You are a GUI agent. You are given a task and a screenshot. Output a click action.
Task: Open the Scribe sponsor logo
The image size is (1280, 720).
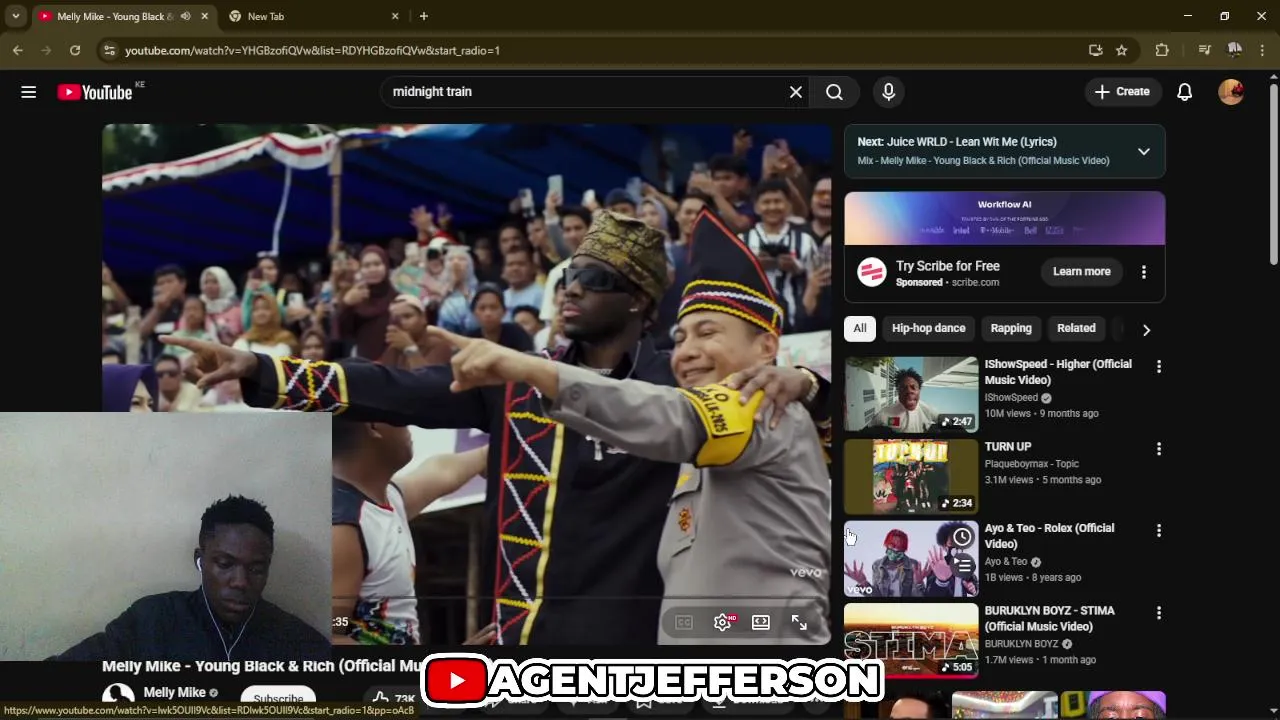pyautogui.click(x=872, y=272)
